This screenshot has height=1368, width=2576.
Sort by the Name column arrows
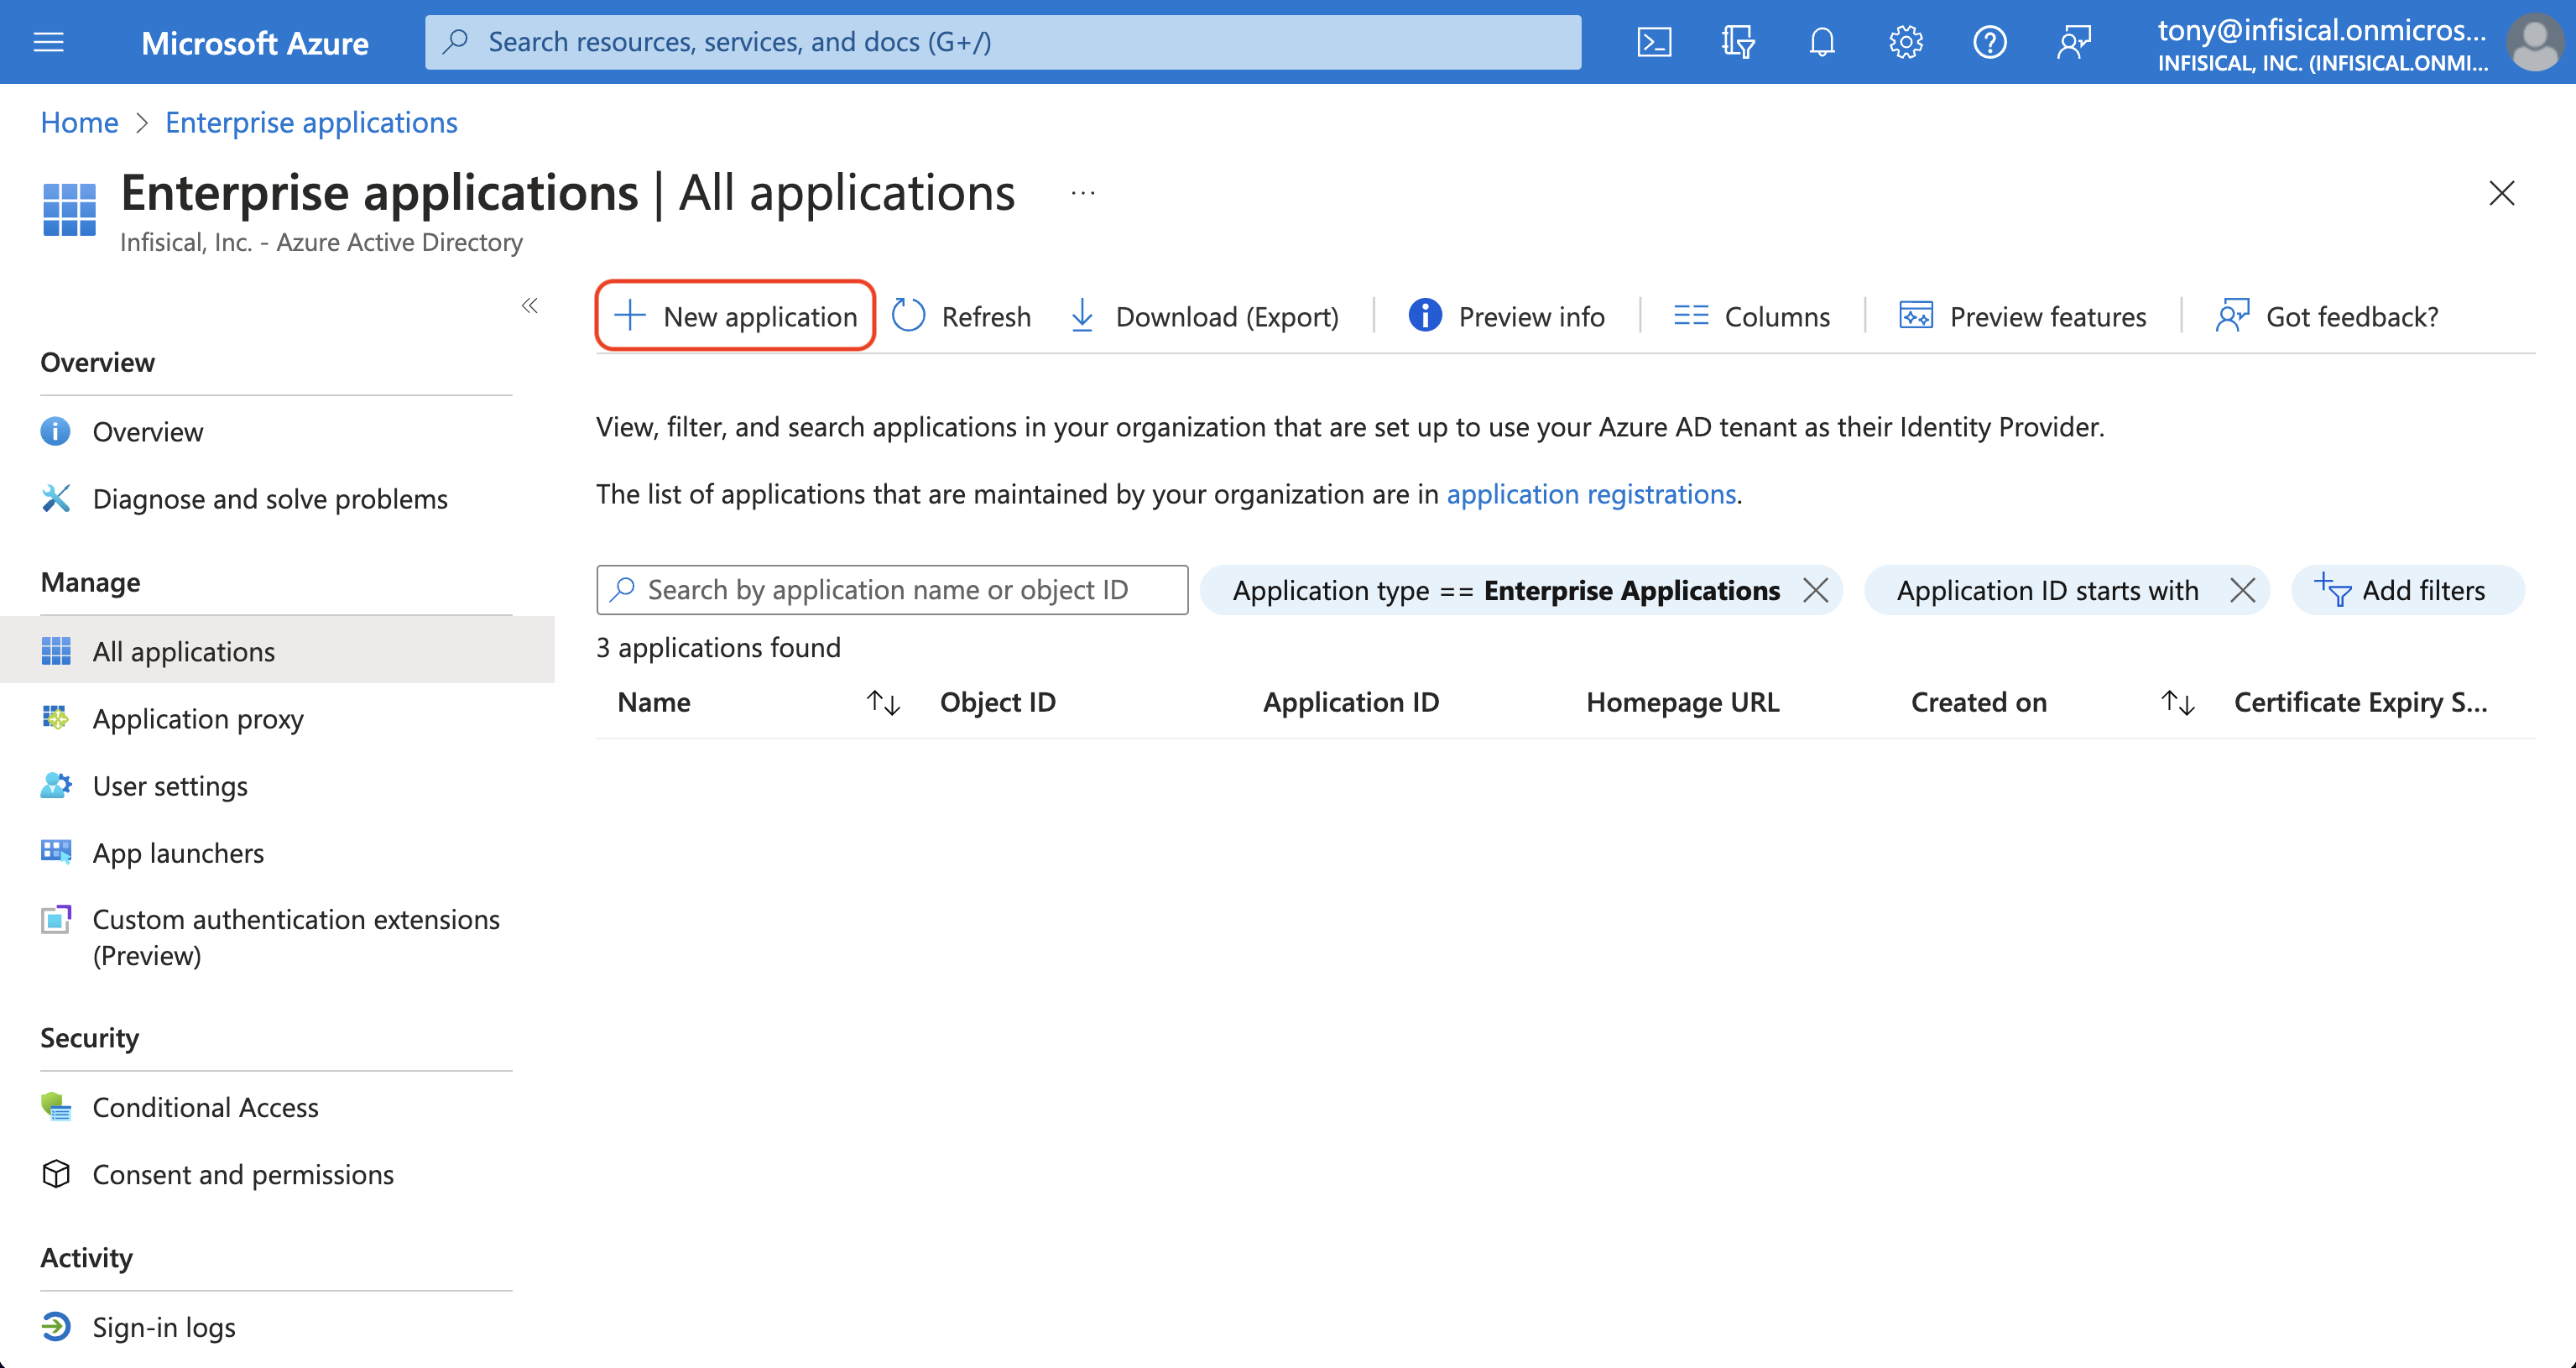[883, 703]
